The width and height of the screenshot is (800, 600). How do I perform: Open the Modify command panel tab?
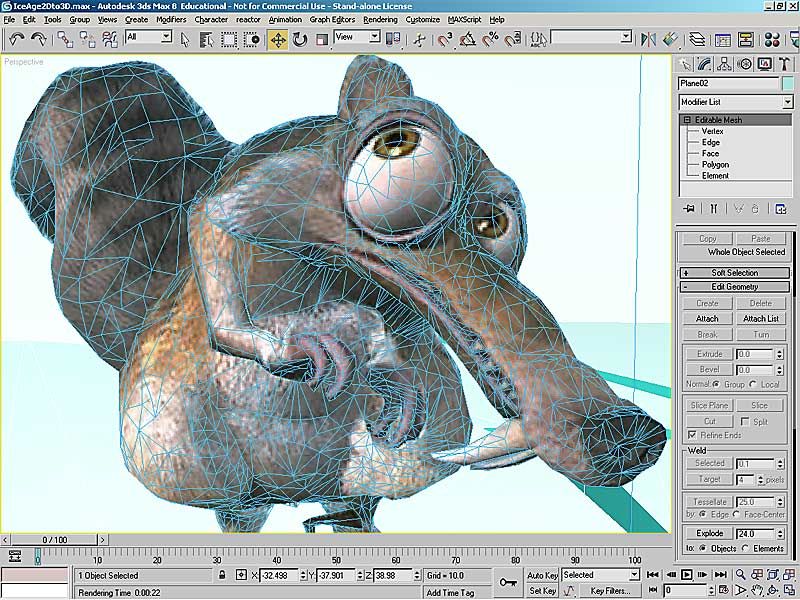pos(704,64)
